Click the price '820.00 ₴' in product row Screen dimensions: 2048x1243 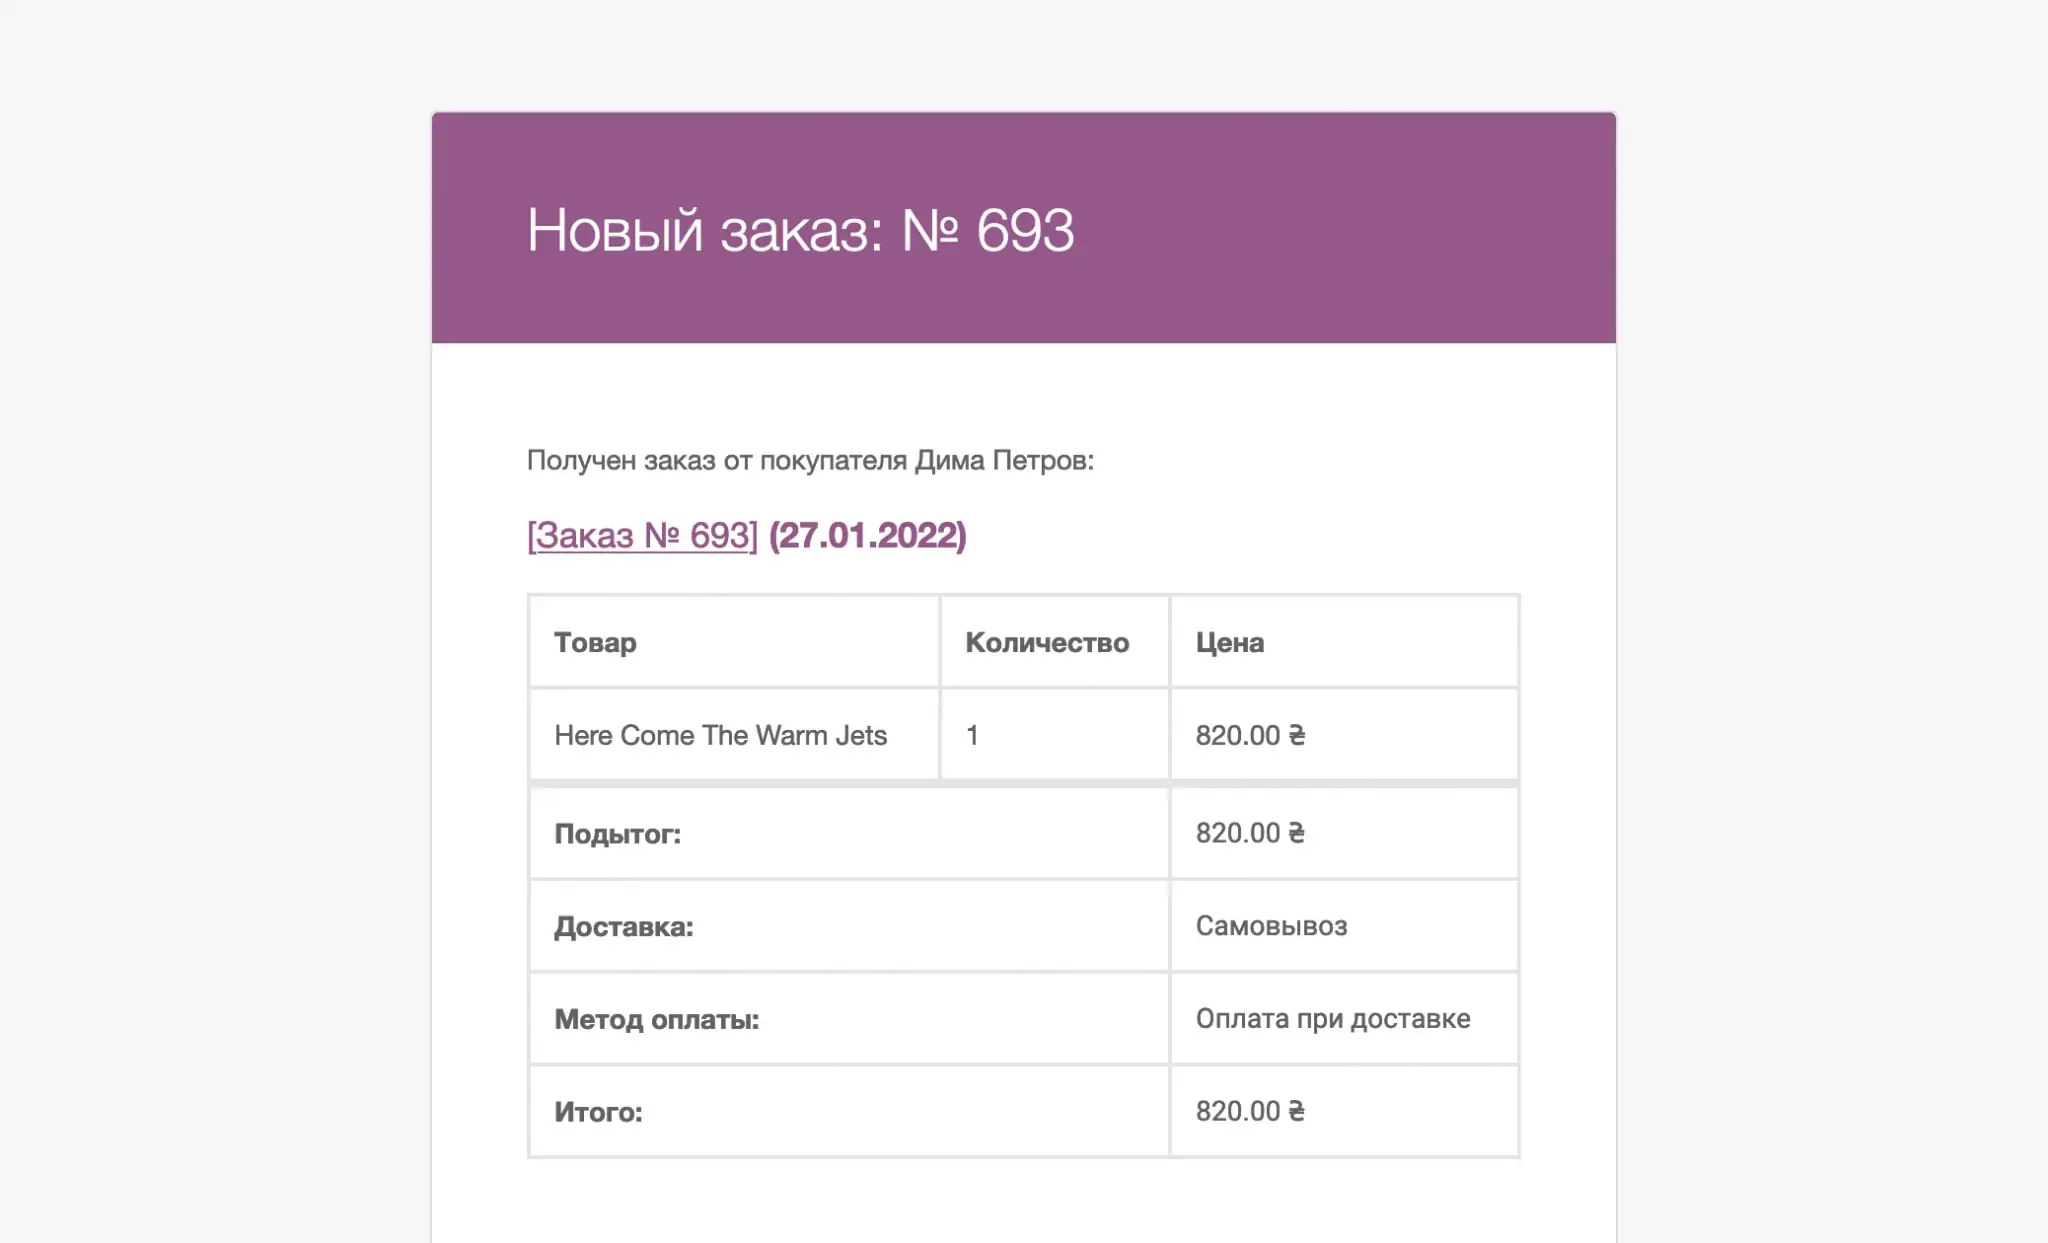point(1252,734)
